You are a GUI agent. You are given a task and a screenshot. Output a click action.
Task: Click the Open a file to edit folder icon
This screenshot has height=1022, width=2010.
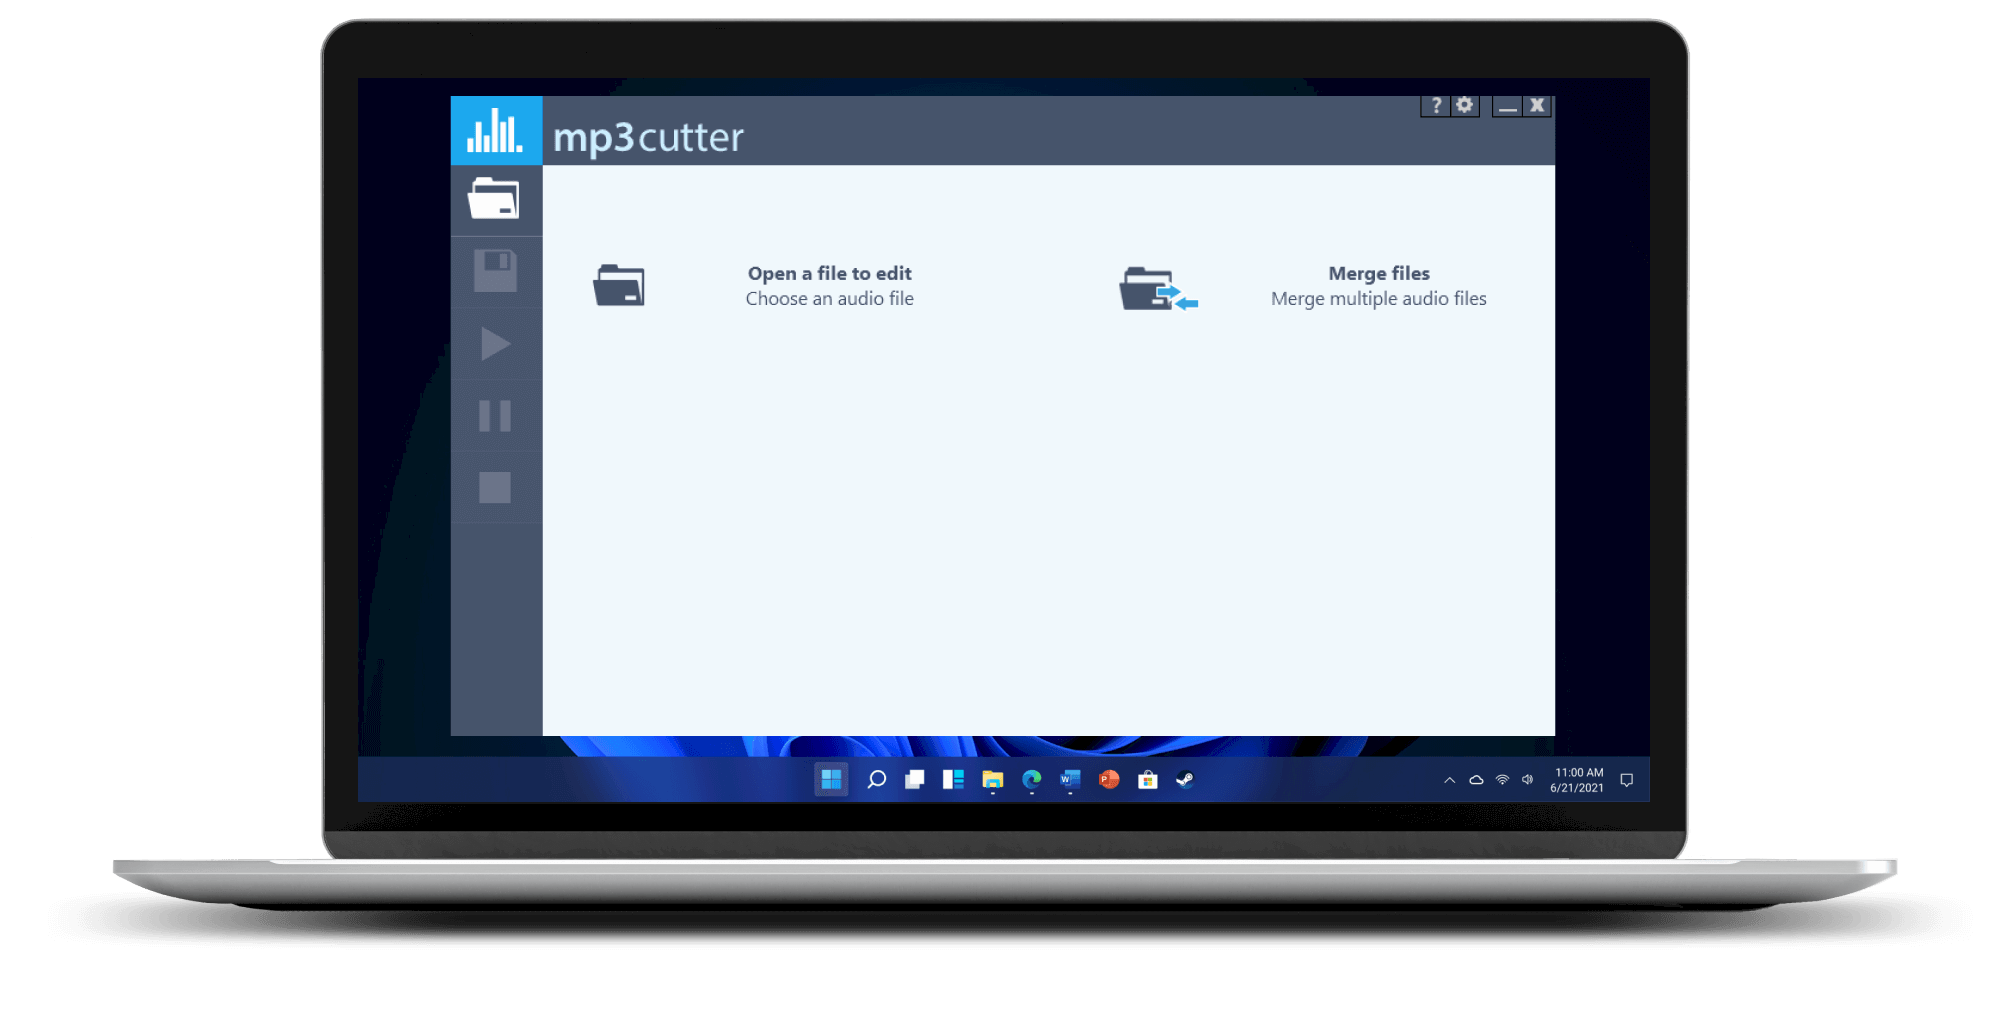[619, 285]
